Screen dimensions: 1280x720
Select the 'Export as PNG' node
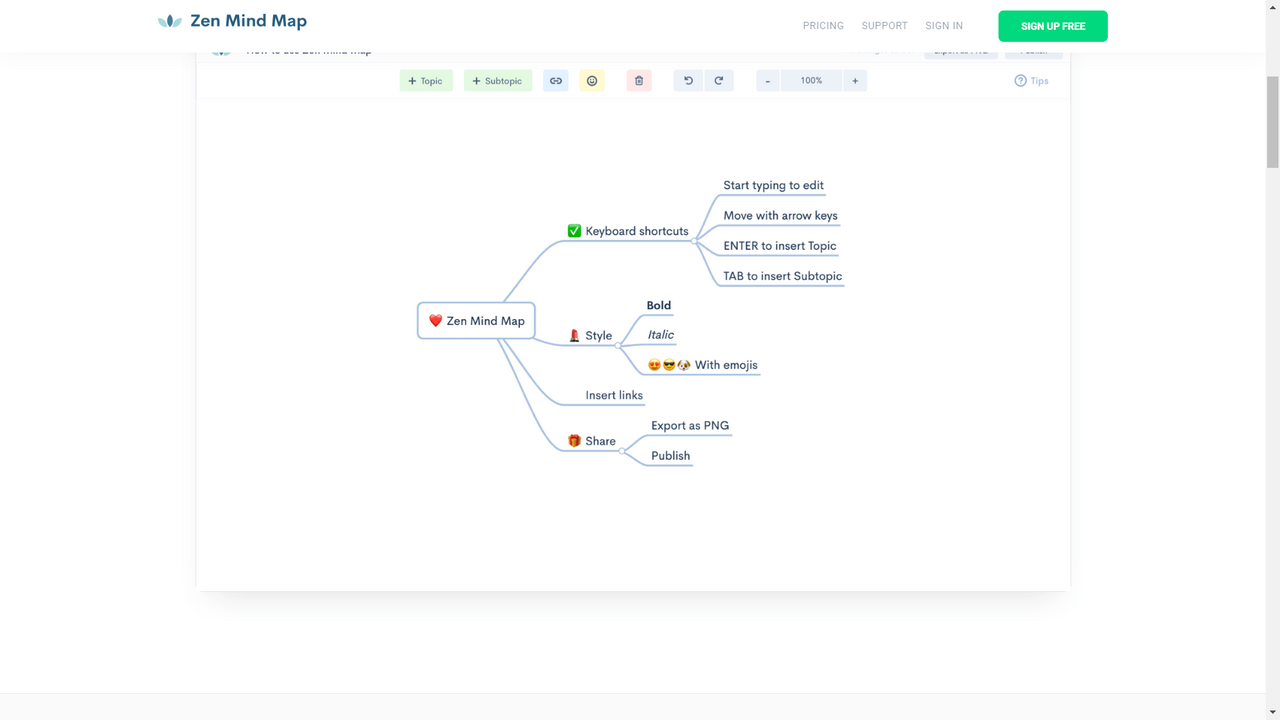pos(690,426)
